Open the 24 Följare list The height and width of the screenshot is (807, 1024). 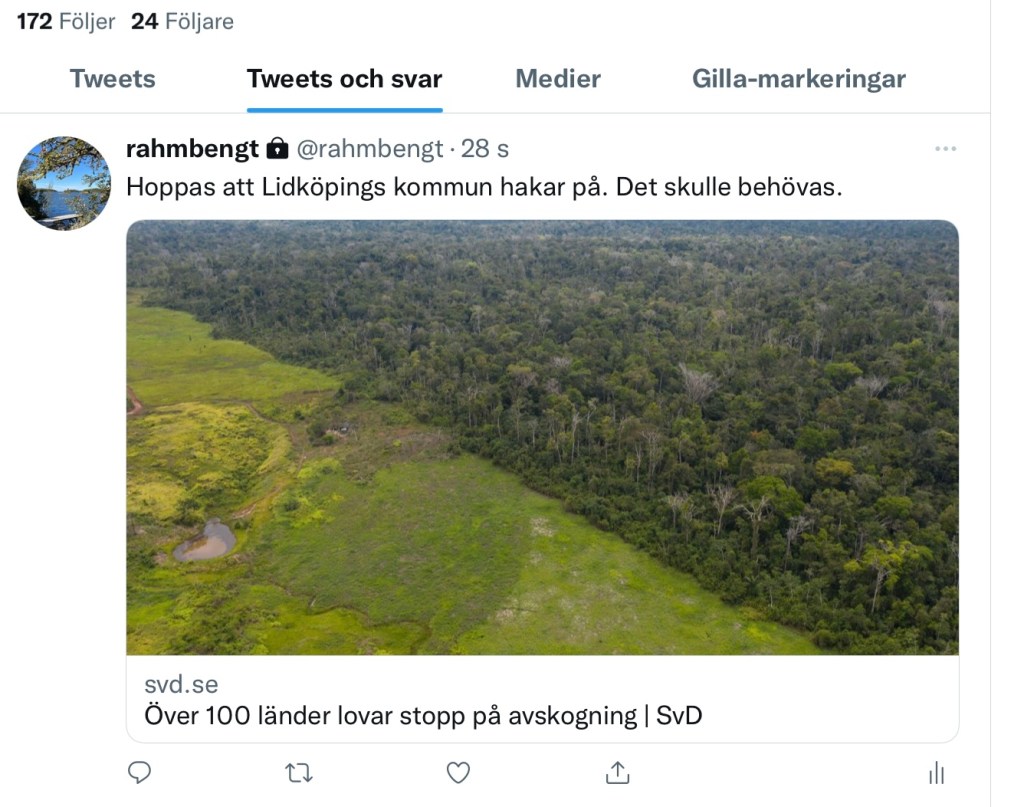182,21
